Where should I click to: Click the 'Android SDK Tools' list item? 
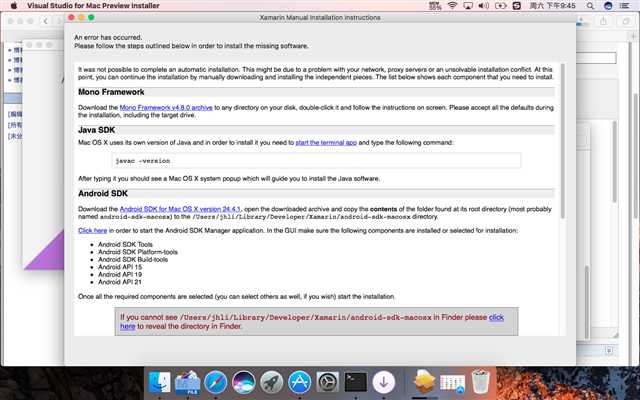(x=125, y=244)
